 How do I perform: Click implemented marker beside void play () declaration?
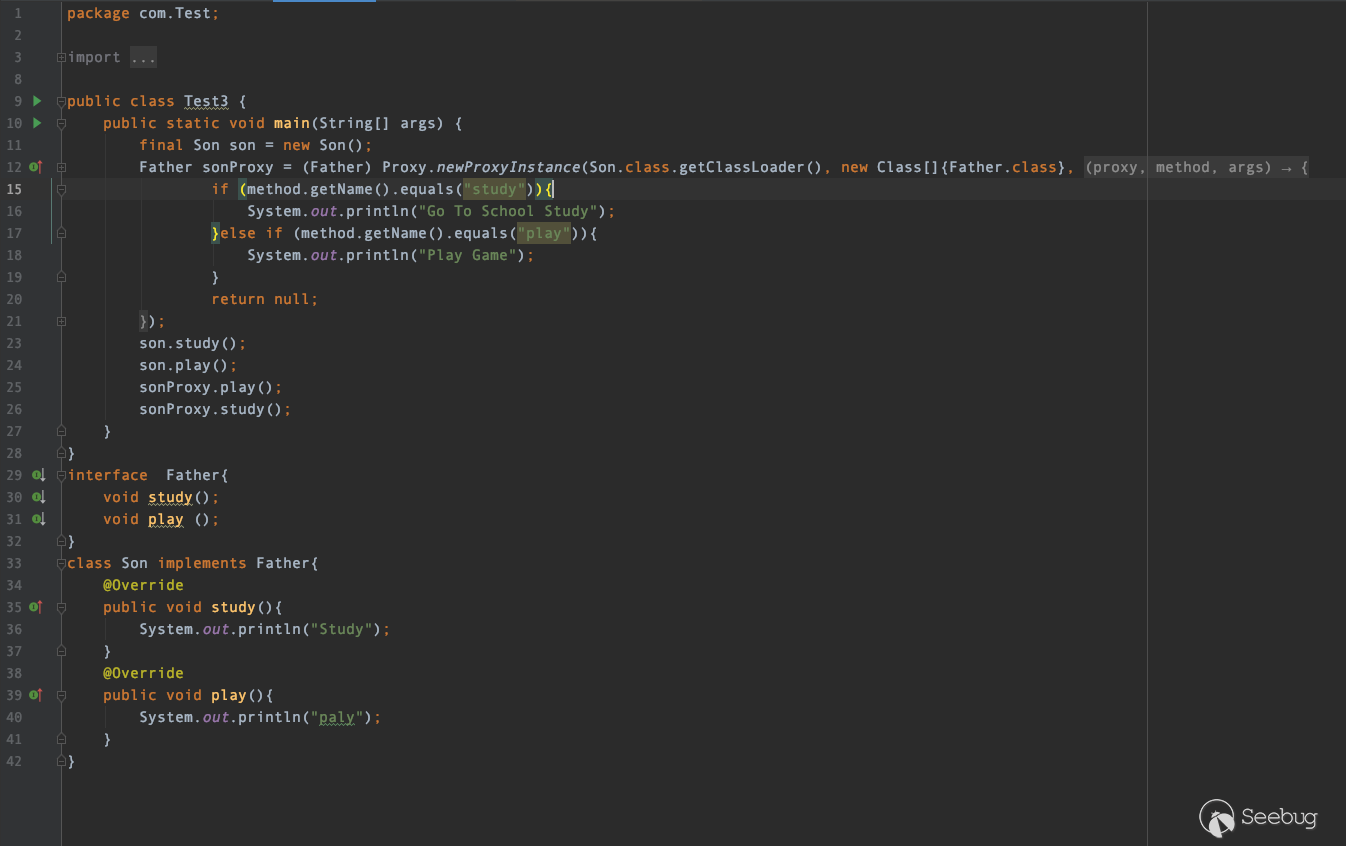tap(38, 519)
